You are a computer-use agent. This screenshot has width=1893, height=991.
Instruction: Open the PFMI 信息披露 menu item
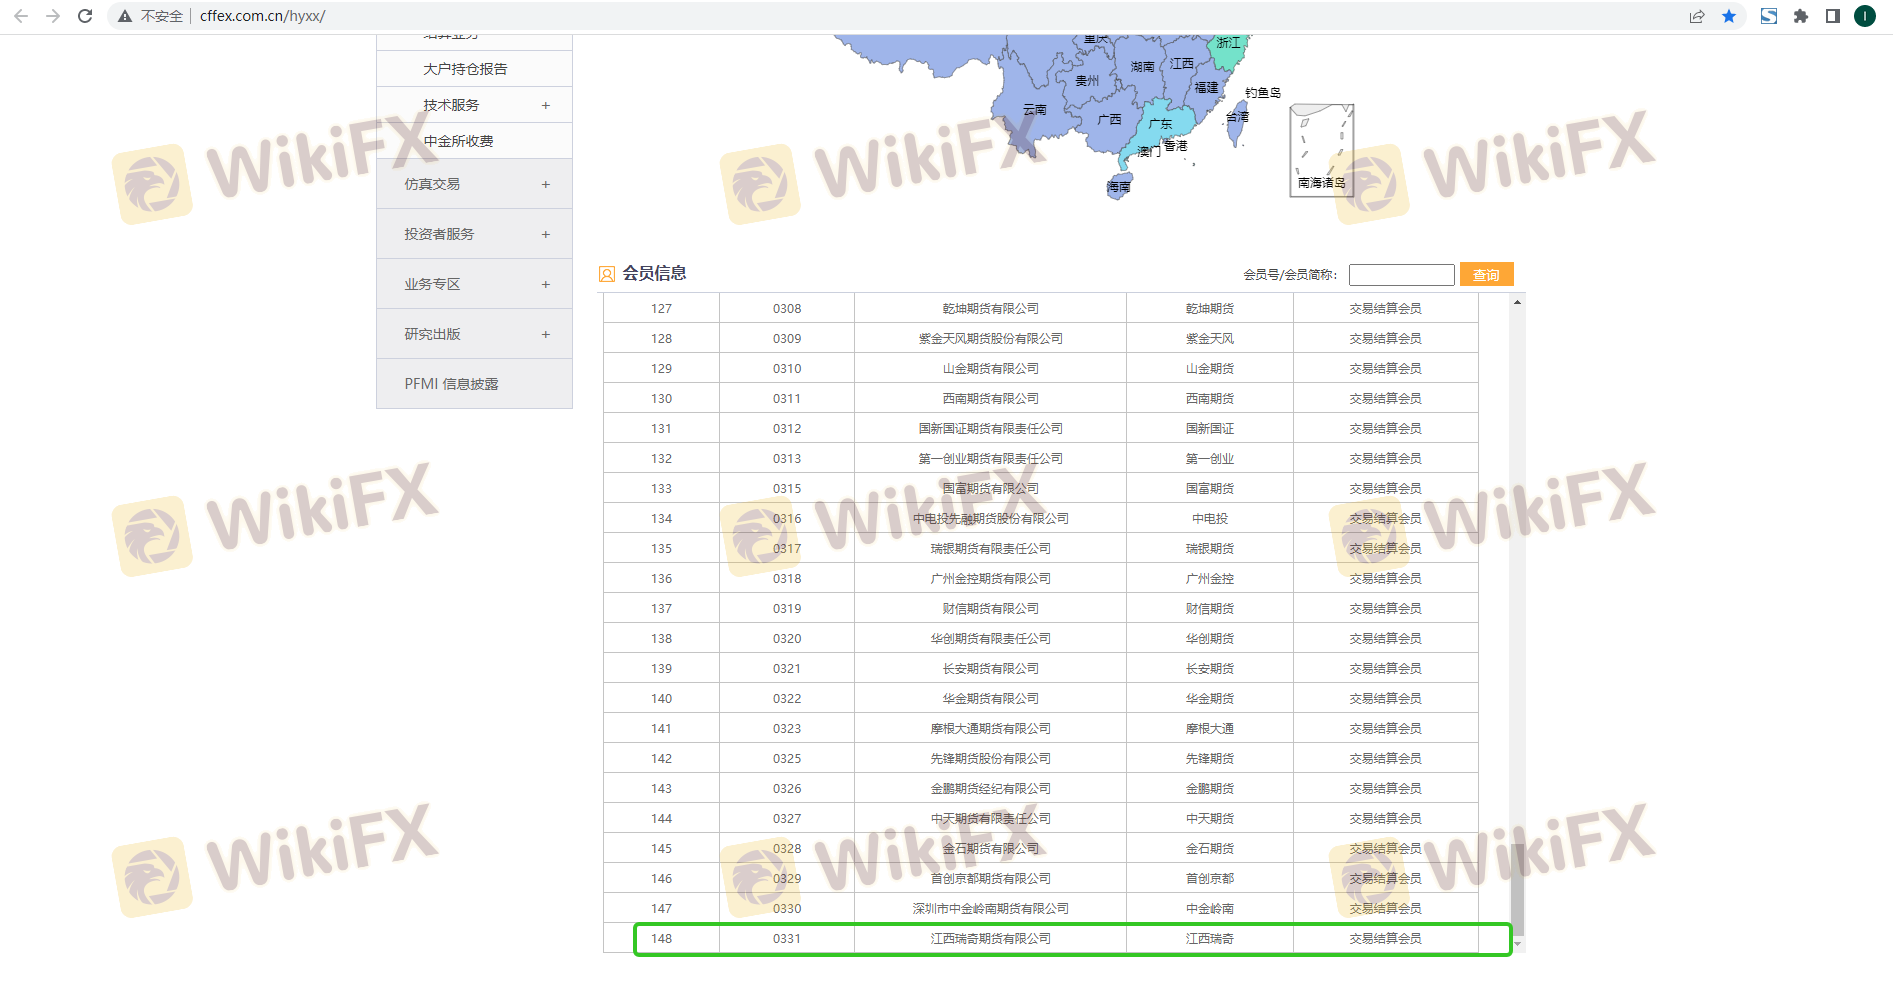(451, 384)
